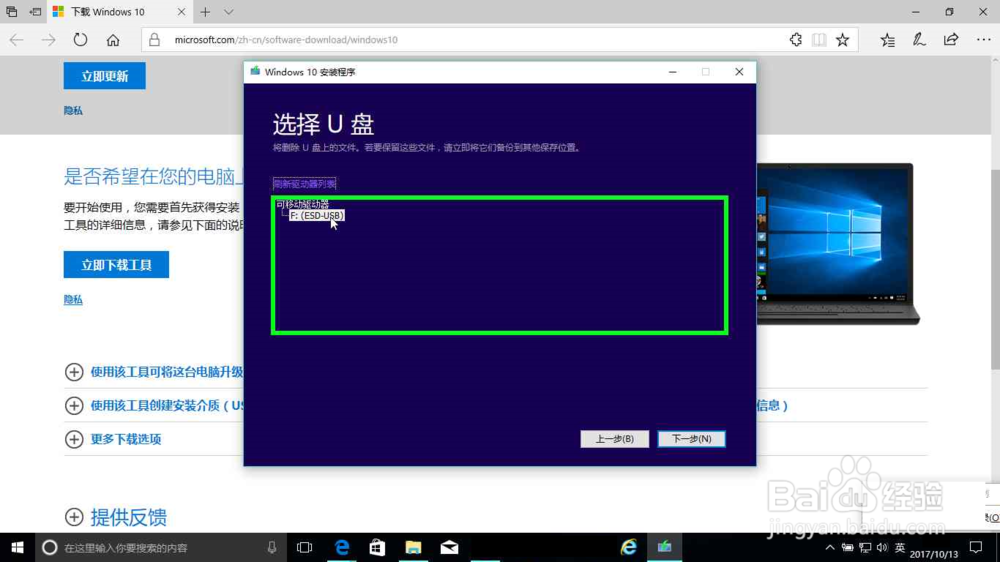Viewport: 1000px width, 562px height.
Task: Click volume icon in system tray
Action: coord(882,547)
